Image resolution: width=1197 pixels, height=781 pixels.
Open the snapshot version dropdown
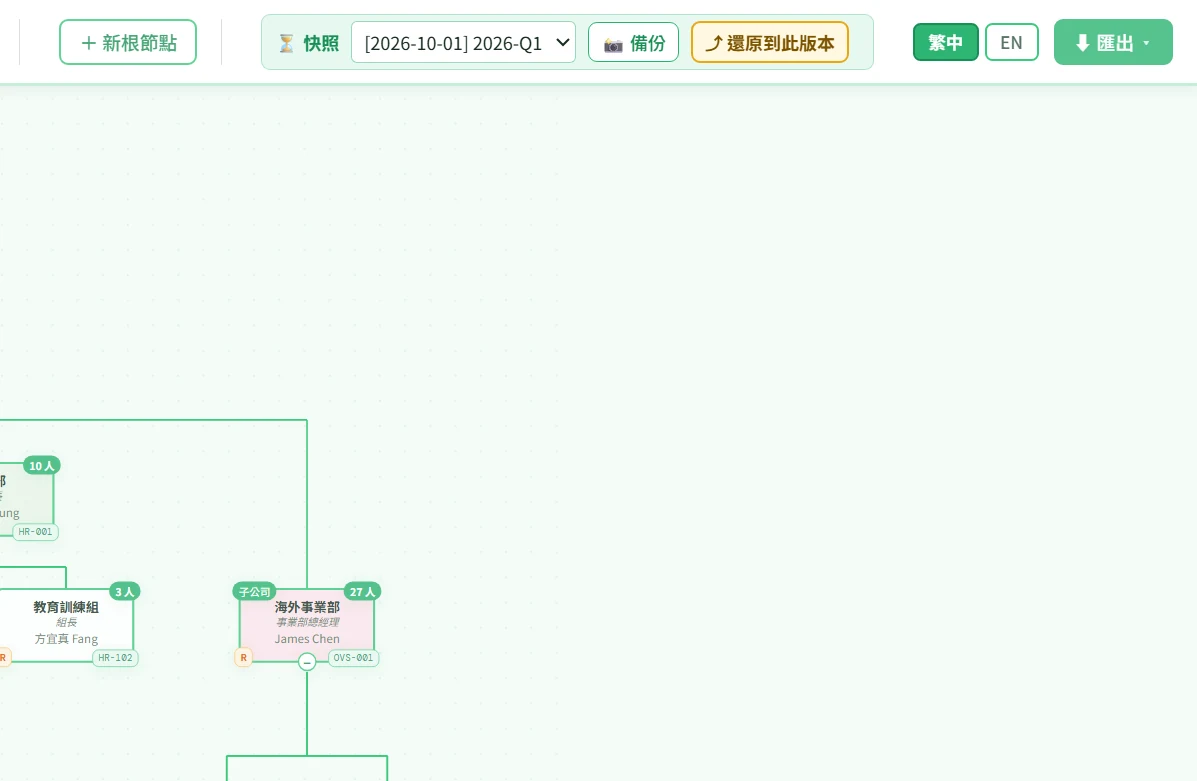[x=463, y=43]
